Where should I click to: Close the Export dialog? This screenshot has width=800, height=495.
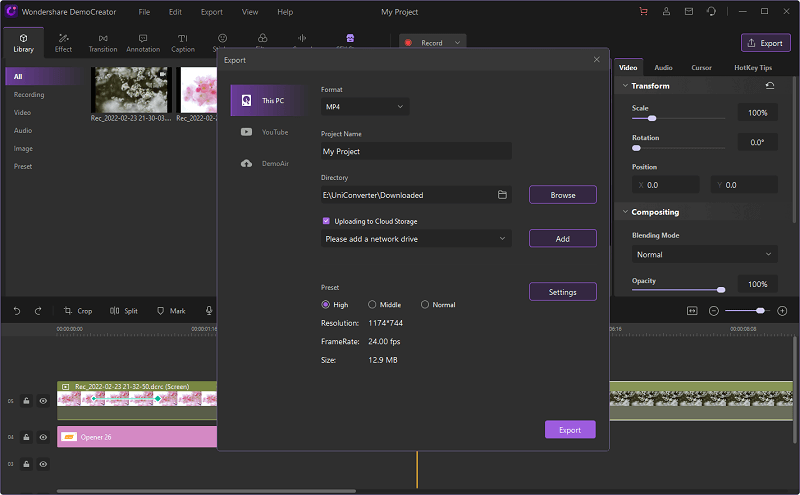coord(596,60)
